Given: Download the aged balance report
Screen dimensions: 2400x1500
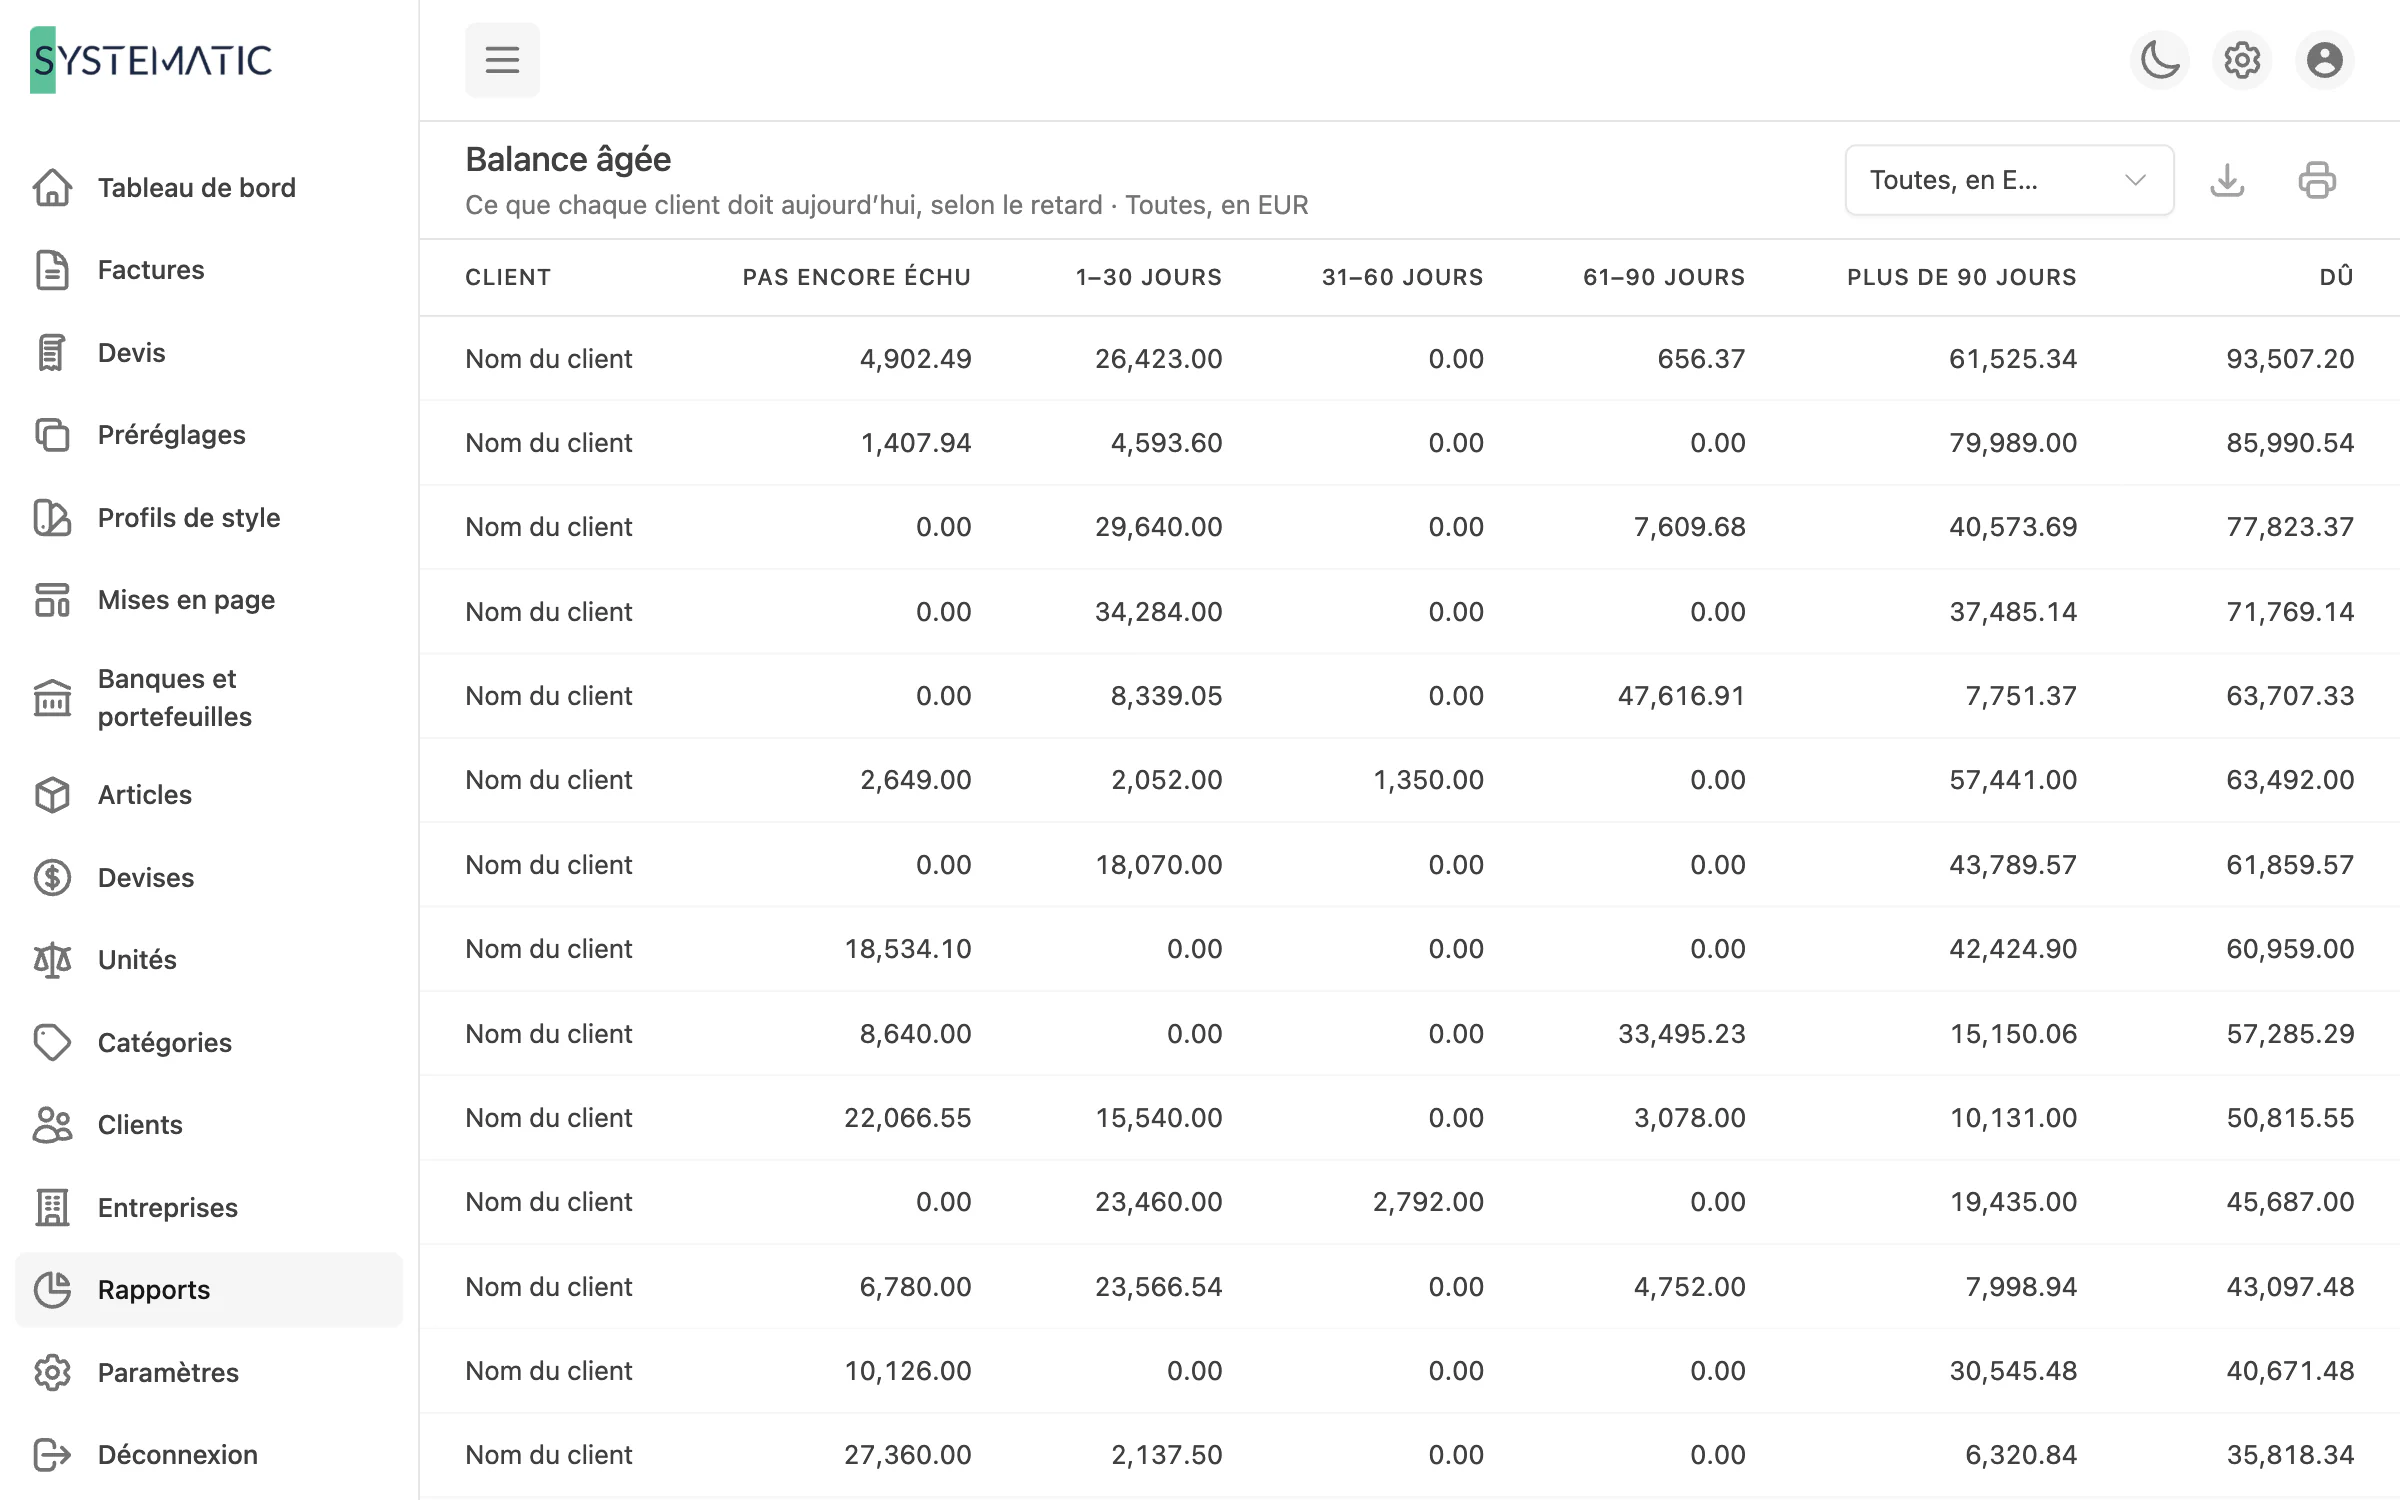Looking at the screenshot, I should (x=2227, y=180).
